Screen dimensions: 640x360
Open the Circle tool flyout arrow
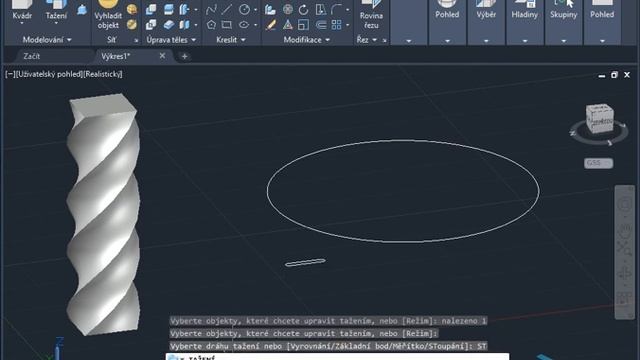pos(256,9)
